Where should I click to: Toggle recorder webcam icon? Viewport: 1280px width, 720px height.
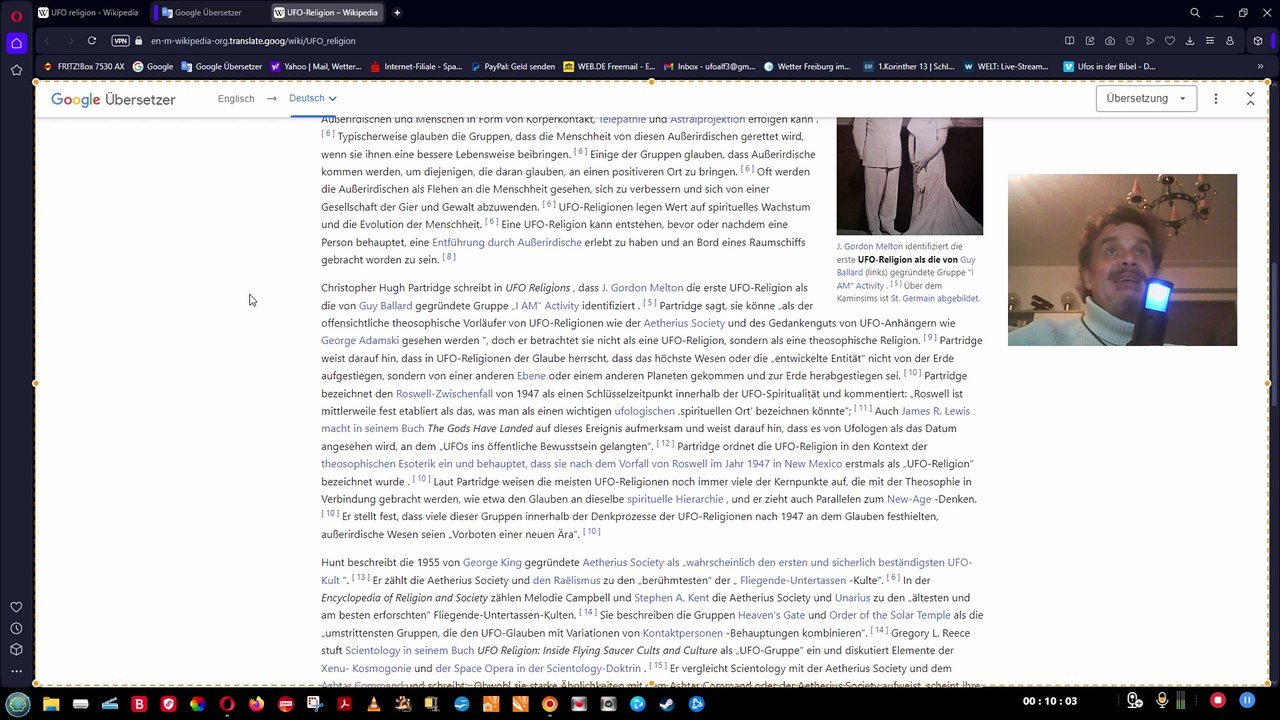point(1134,701)
